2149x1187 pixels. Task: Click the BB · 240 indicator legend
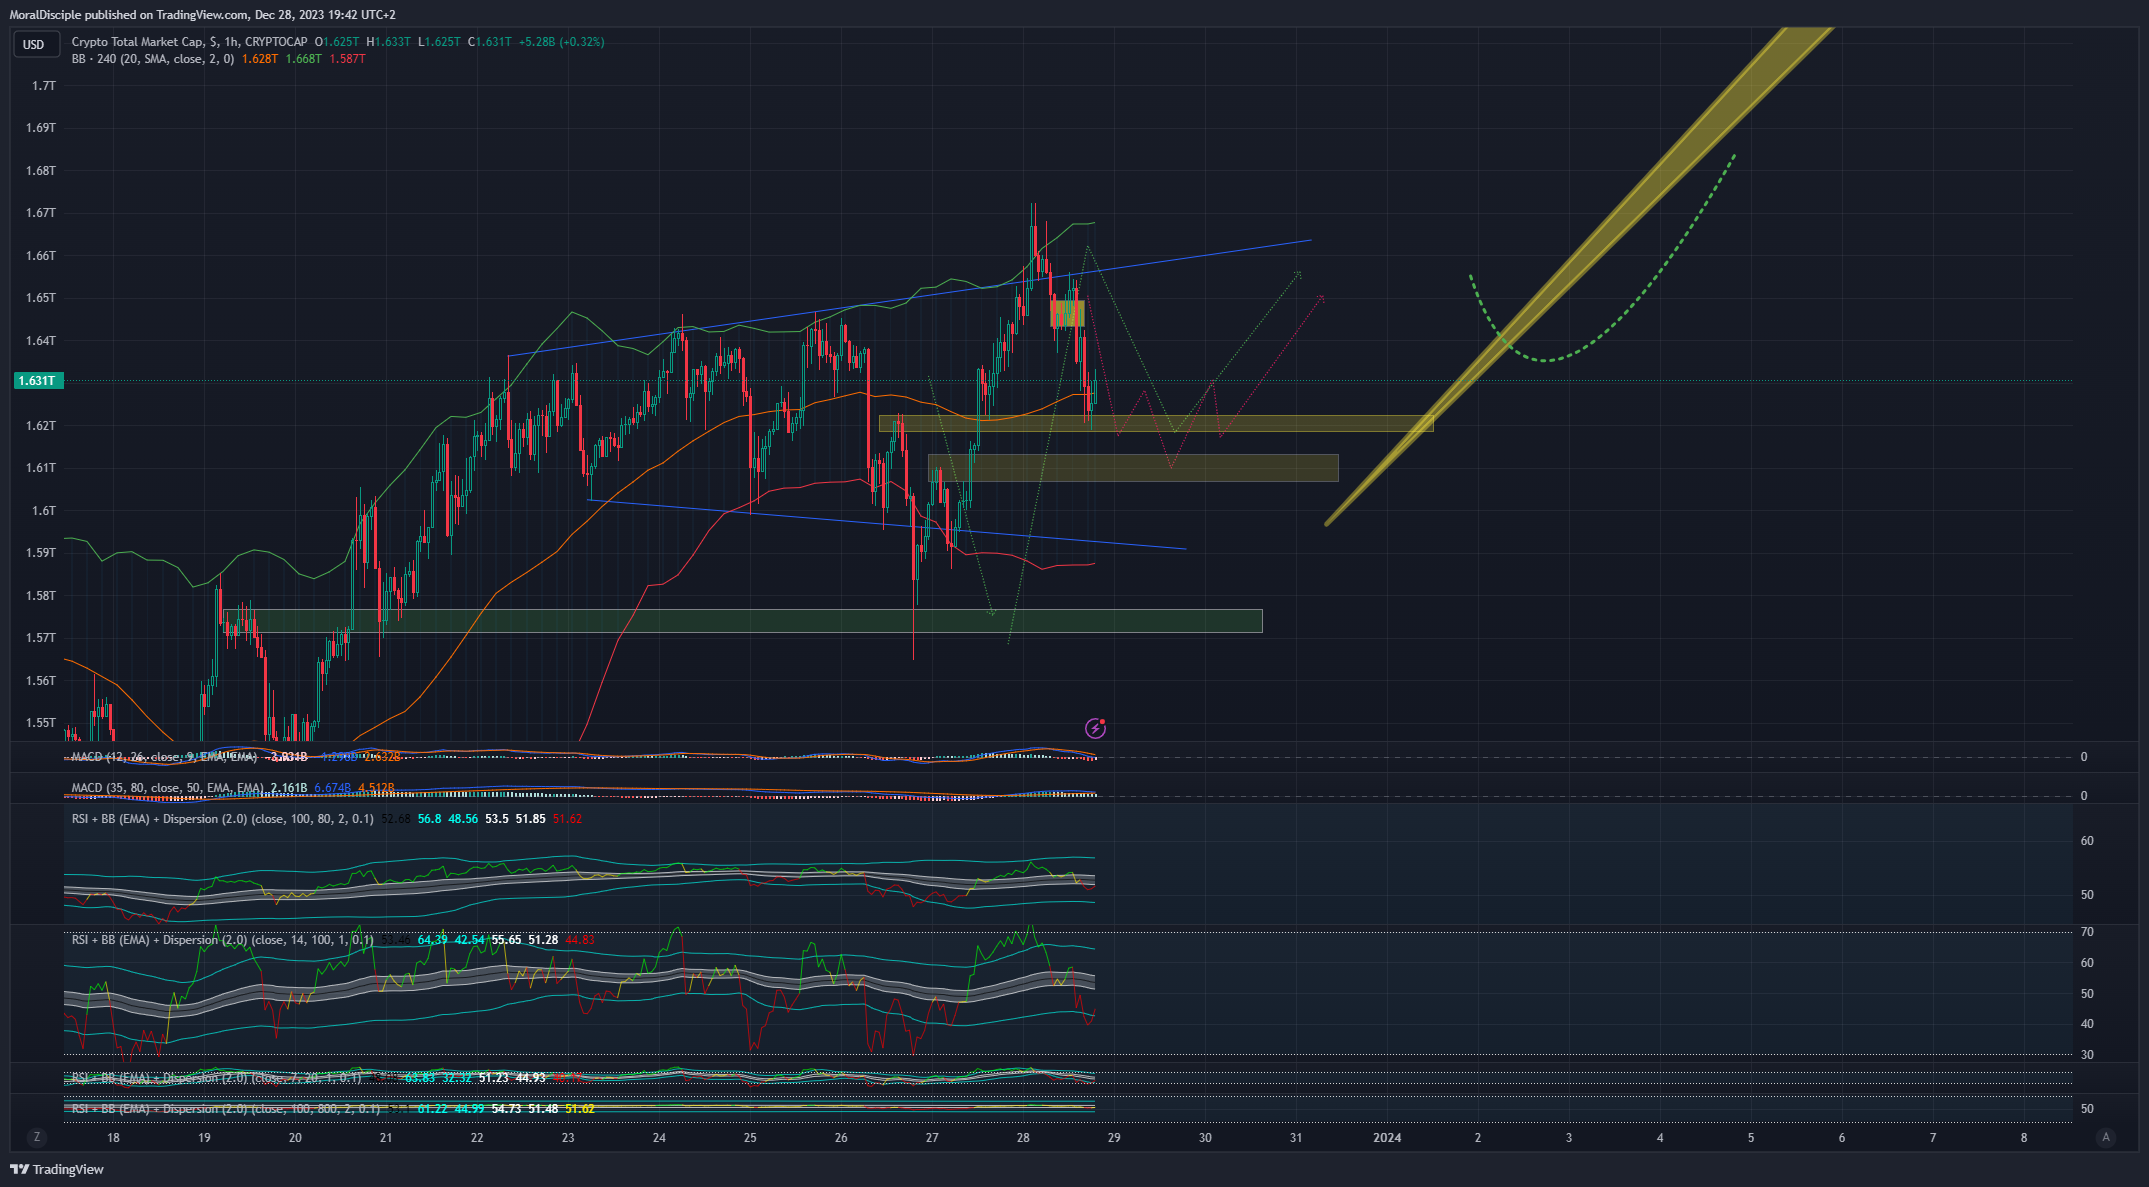click(x=152, y=59)
